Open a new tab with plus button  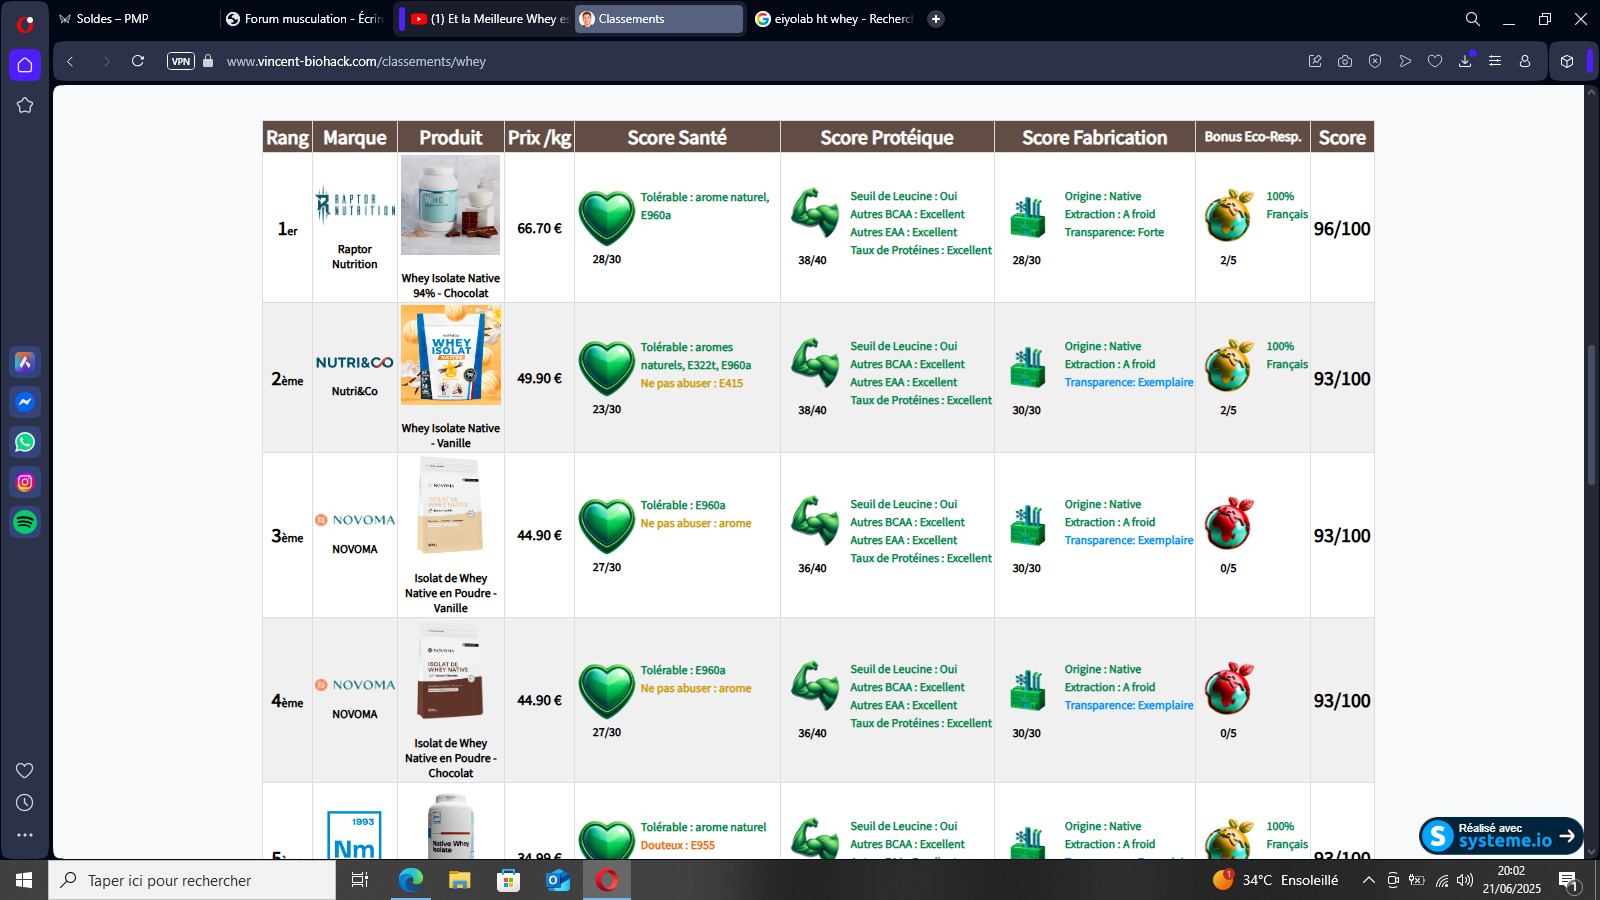pyautogui.click(x=936, y=19)
